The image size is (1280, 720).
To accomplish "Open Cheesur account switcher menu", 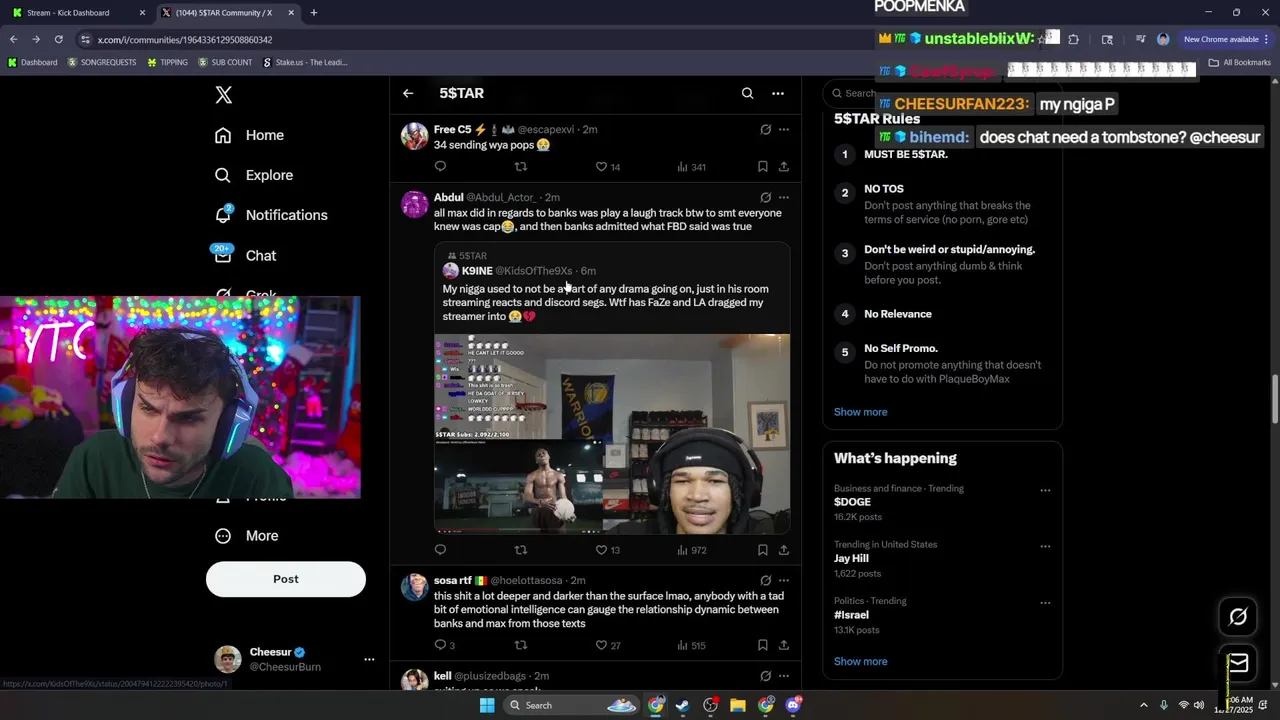I will tap(369, 659).
